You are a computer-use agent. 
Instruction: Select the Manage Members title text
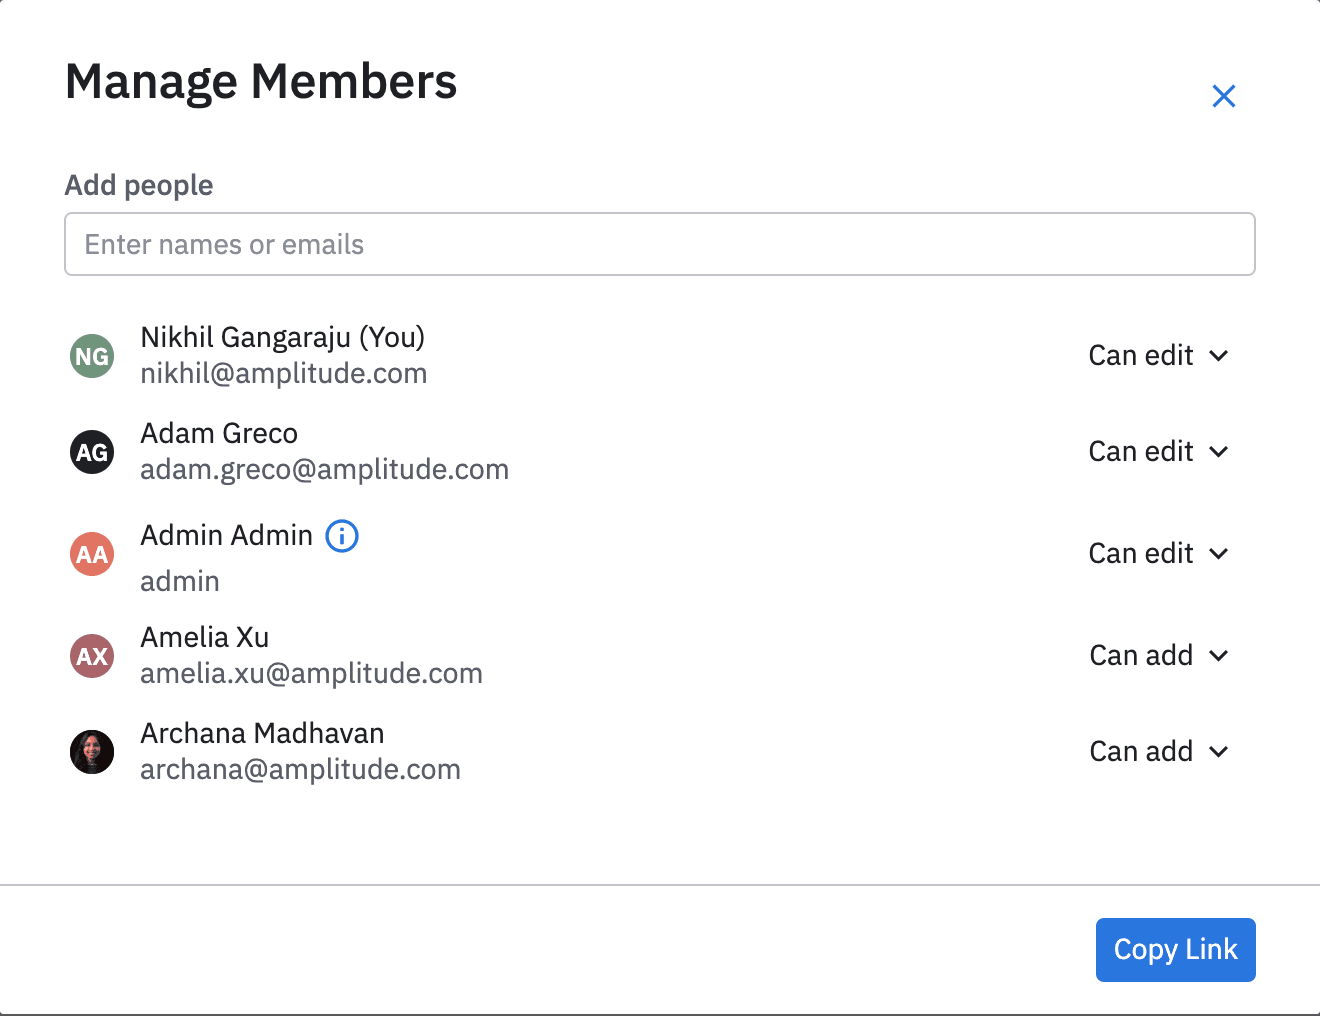(x=261, y=82)
